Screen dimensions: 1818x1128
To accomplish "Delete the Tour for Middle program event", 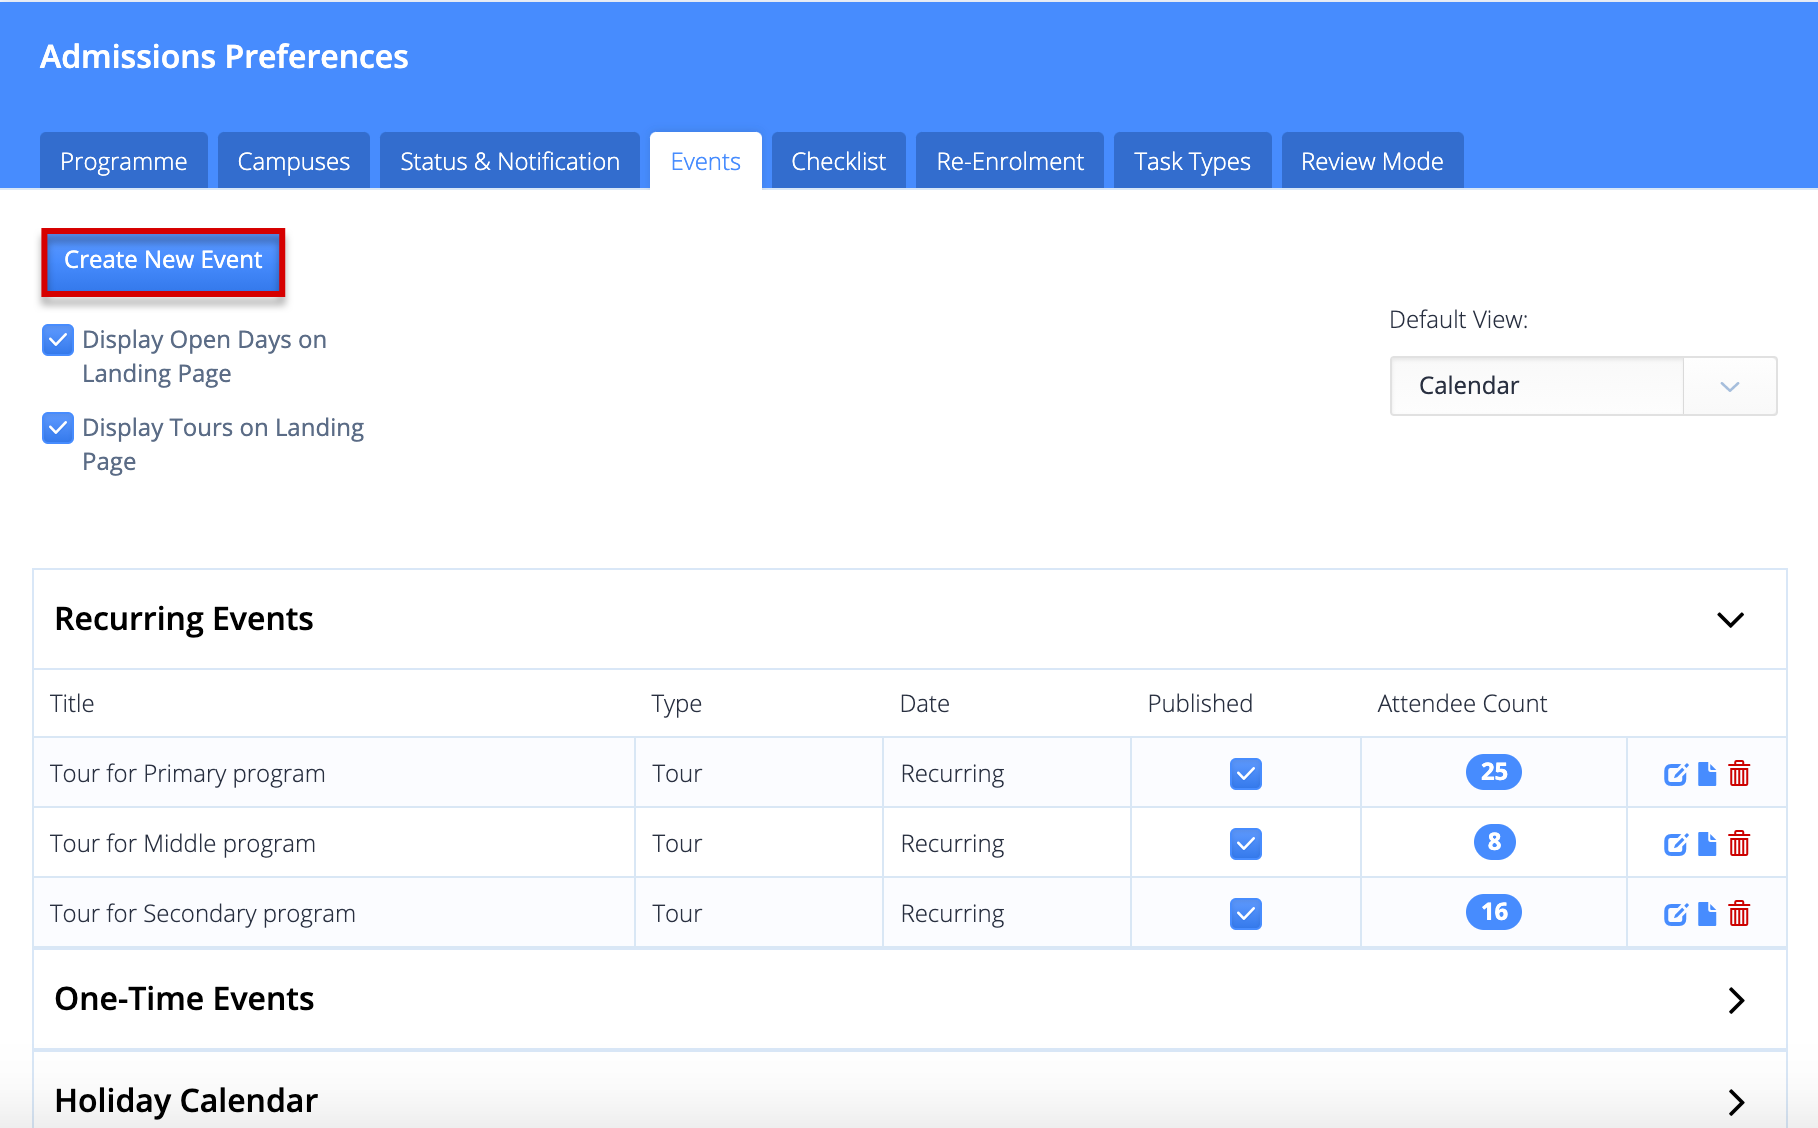I will pyautogui.click(x=1739, y=844).
